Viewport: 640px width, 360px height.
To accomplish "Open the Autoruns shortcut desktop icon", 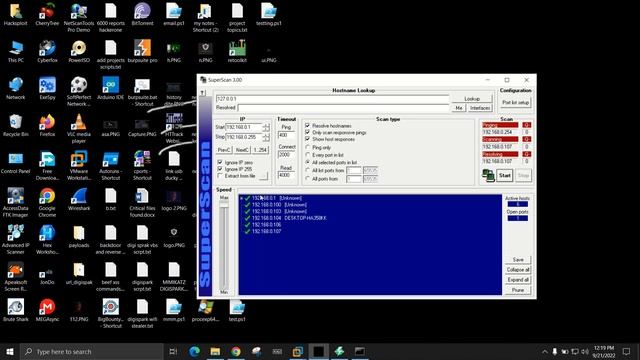I will [x=111, y=165].
